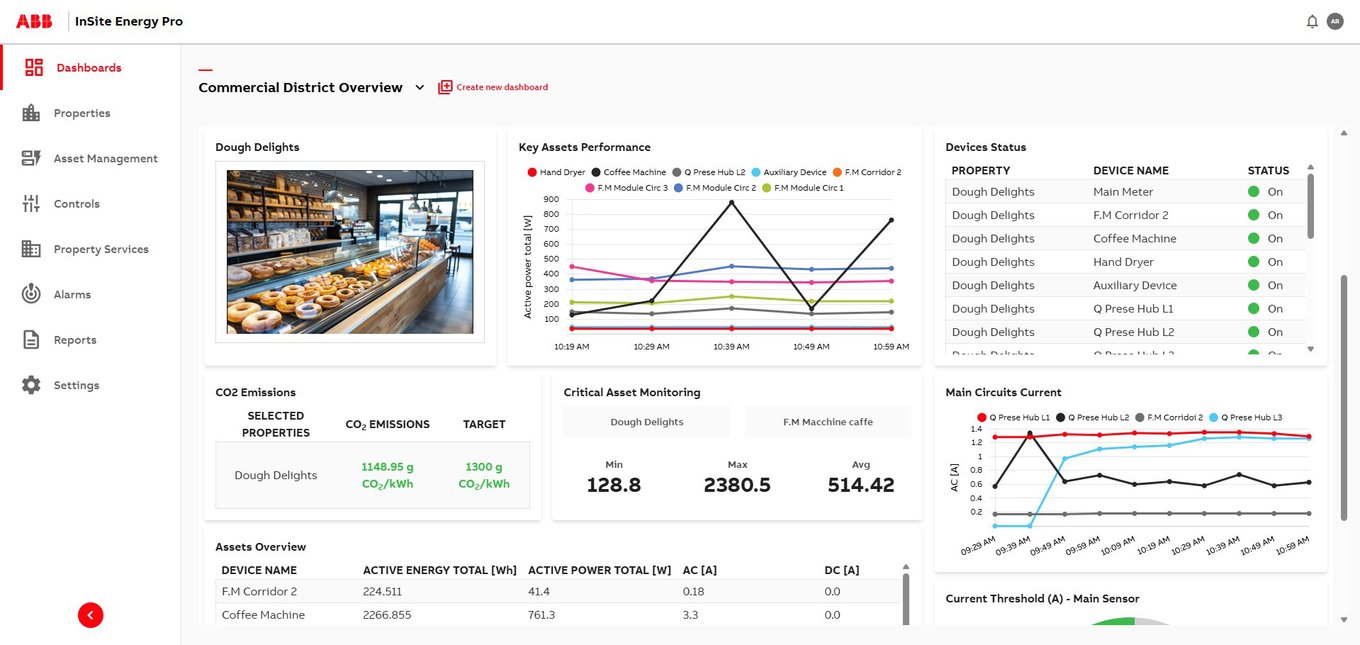Click green status dot for Coffee Machine
Image resolution: width=1360 pixels, height=645 pixels.
(x=1253, y=238)
